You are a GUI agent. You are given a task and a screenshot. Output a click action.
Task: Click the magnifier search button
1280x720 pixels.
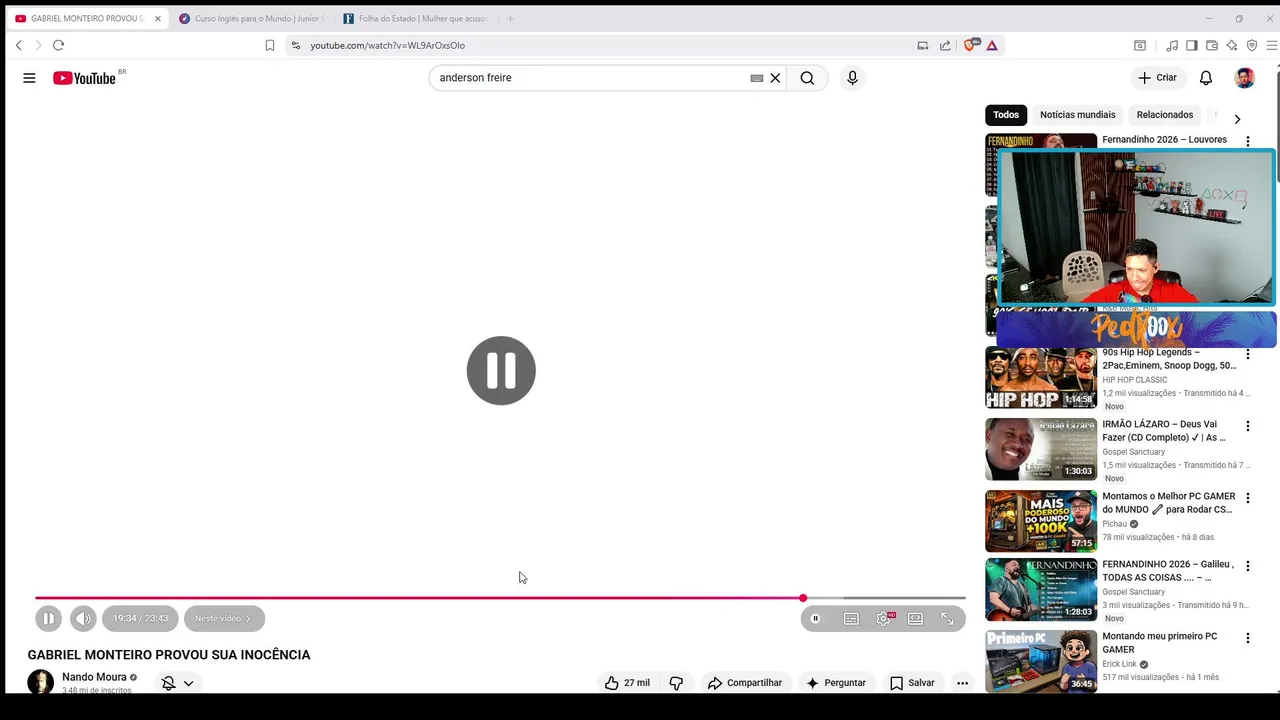coord(807,78)
